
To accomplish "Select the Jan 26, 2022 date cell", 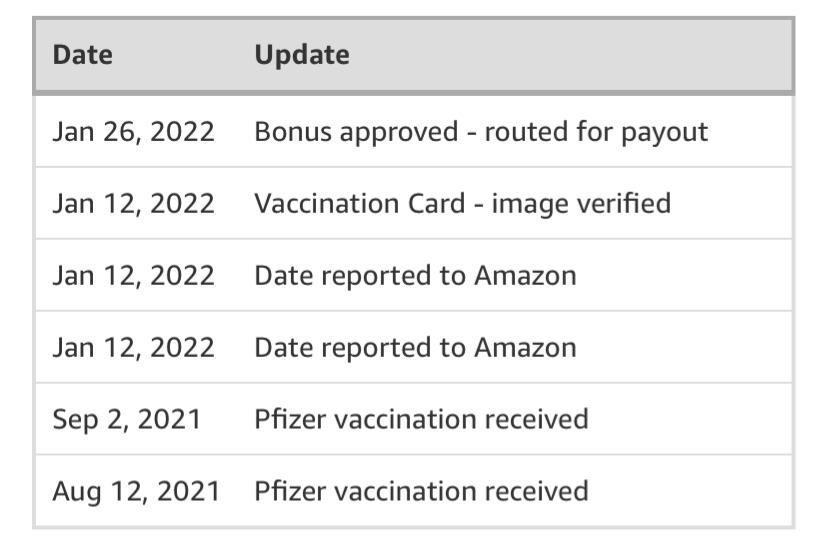I will point(133,131).
